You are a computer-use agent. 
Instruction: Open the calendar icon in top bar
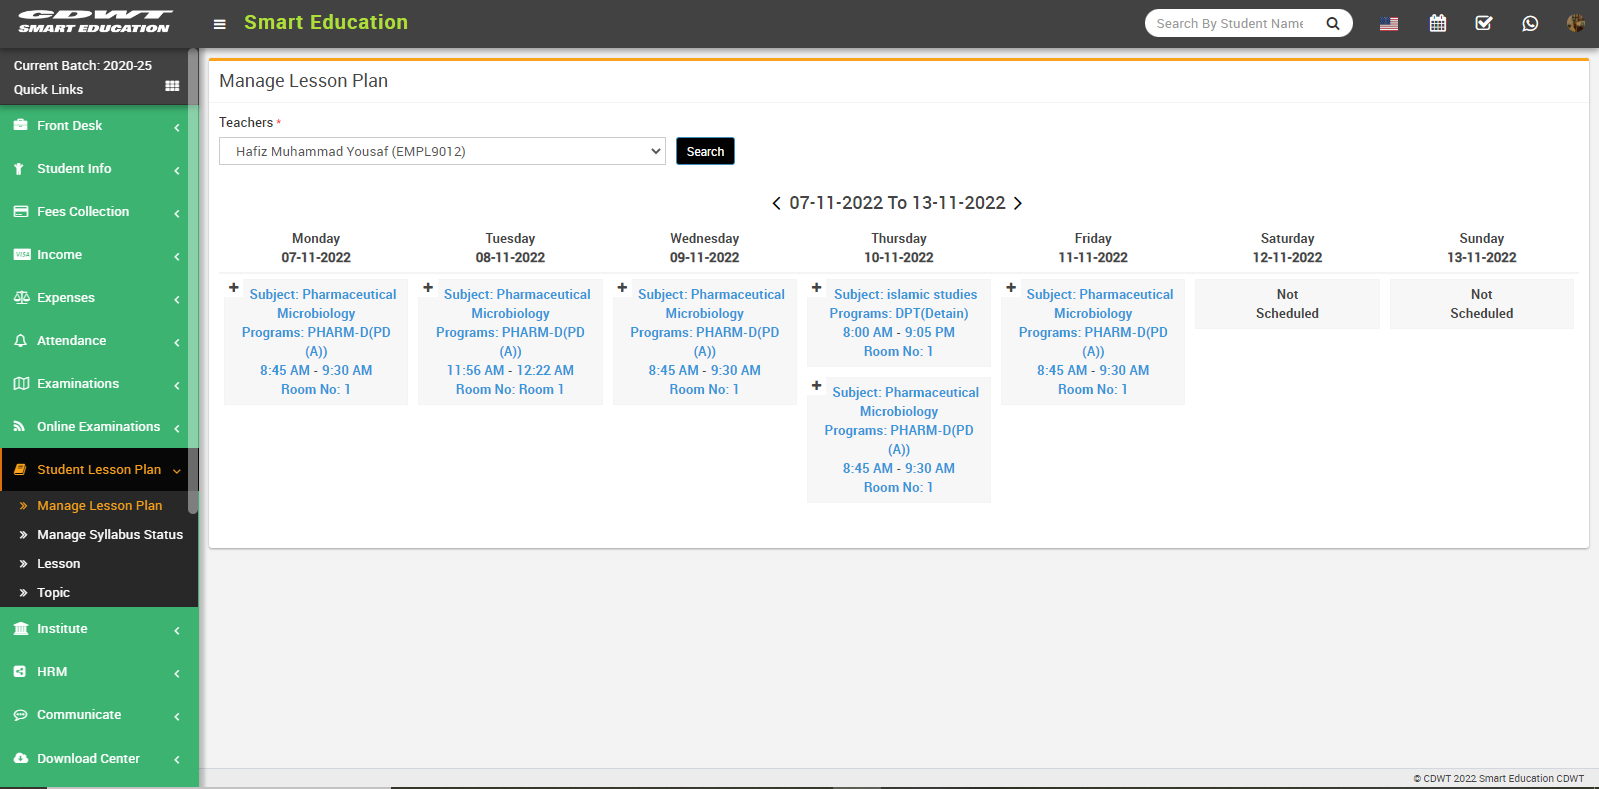(1437, 23)
